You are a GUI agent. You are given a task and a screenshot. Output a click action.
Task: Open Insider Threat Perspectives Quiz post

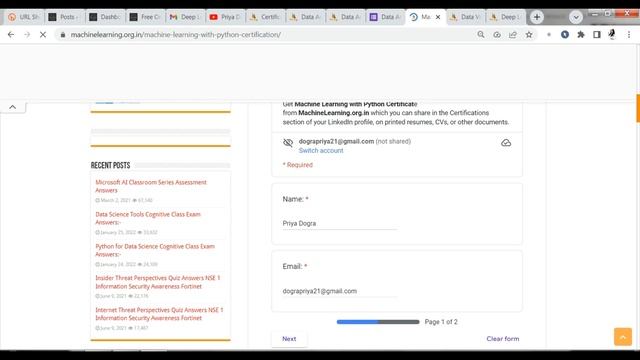point(158,282)
